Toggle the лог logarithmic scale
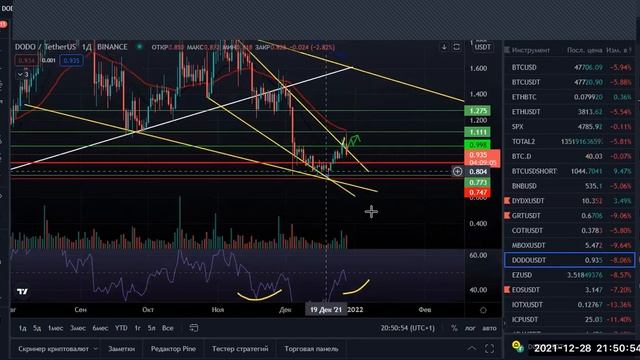The width and height of the screenshot is (640, 360). [x=470, y=328]
